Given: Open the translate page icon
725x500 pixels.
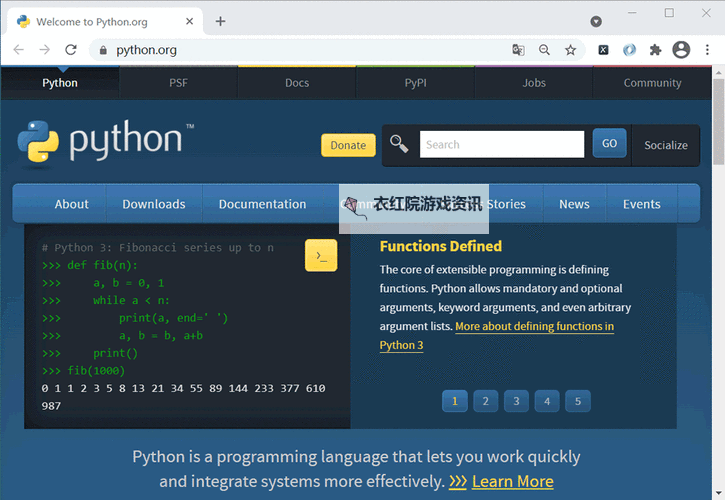Looking at the screenshot, I should [x=518, y=49].
